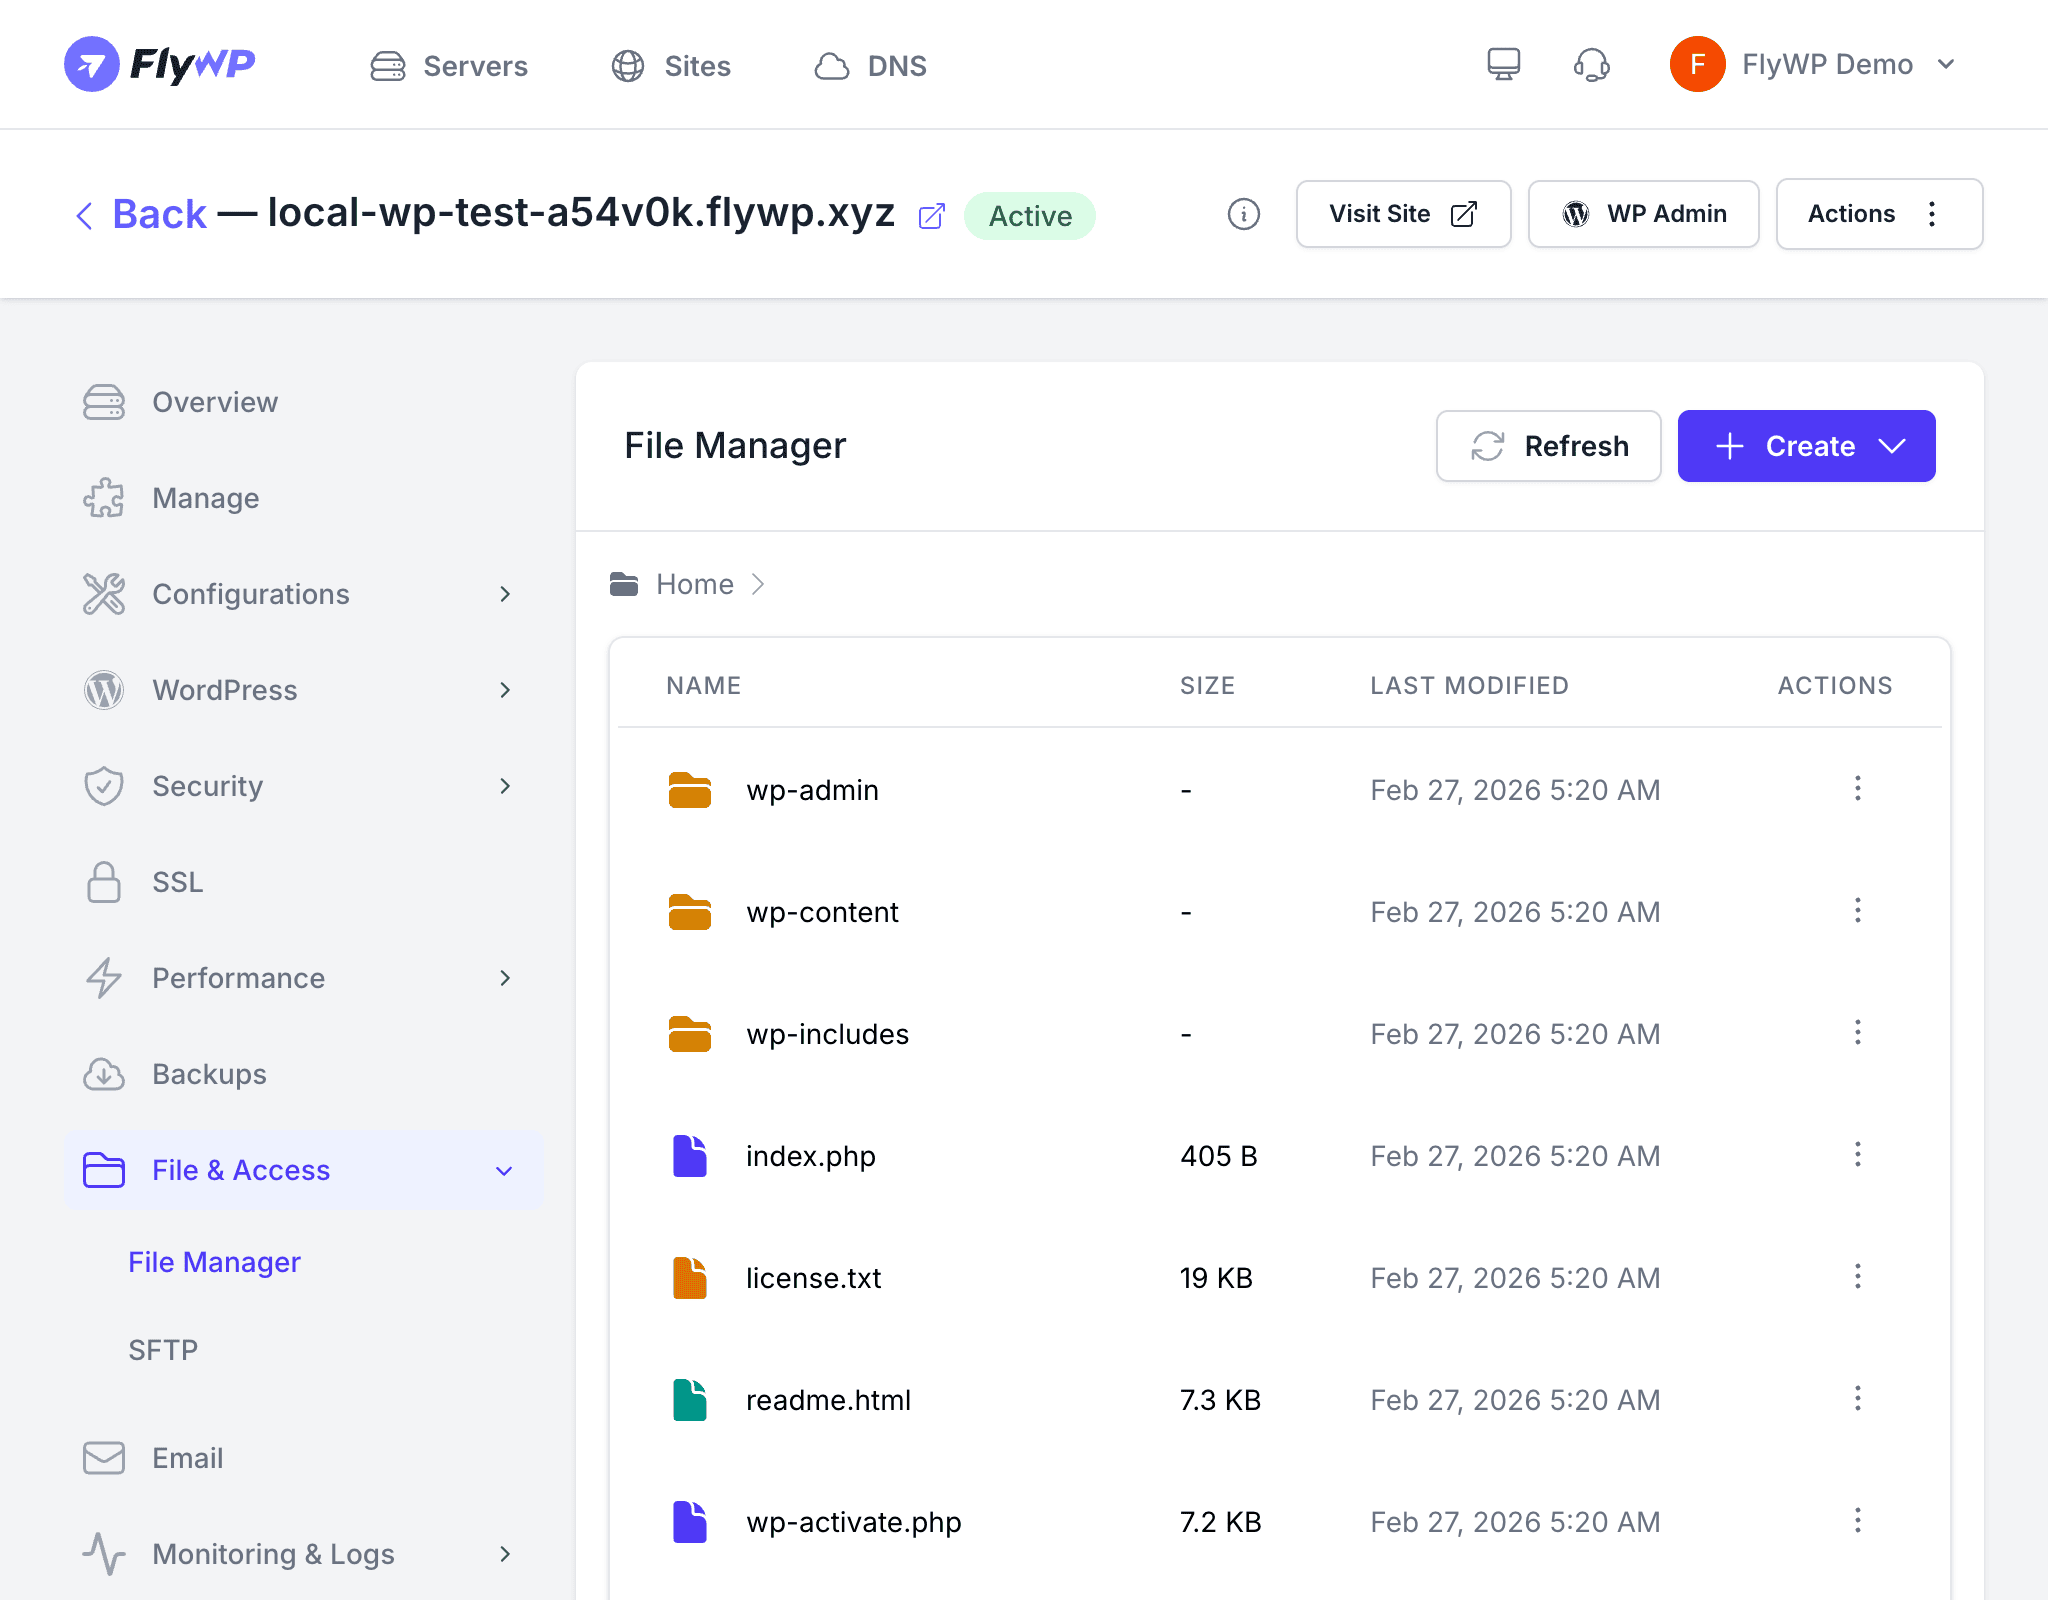Go to Sites in top navigation
The image size is (2048, 1600).
click(671, 66)
